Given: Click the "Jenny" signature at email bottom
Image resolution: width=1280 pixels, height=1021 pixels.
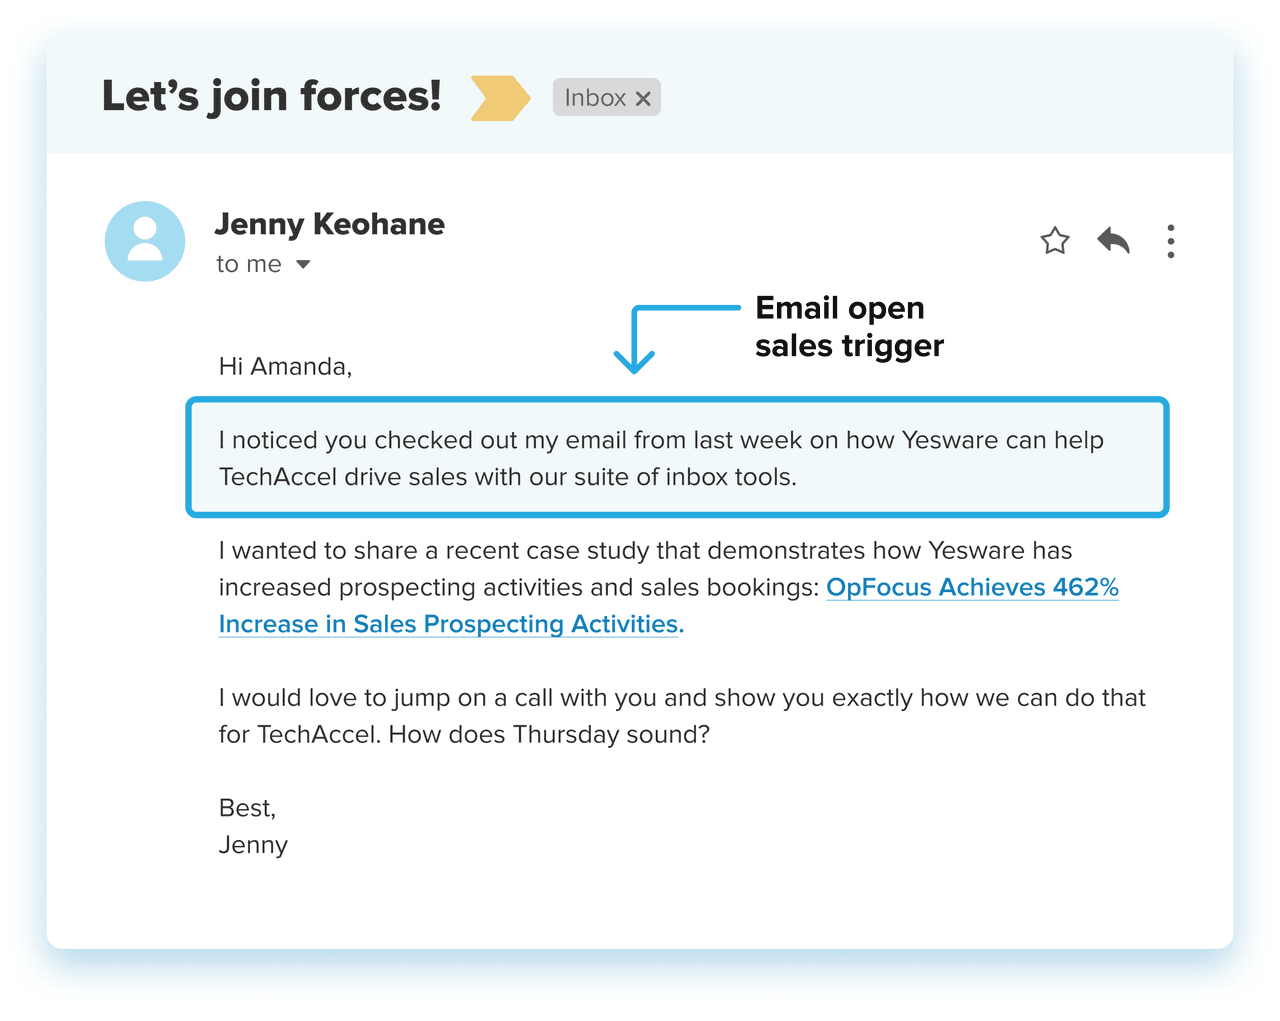Looking at the screenshot, I should (253, 845).
